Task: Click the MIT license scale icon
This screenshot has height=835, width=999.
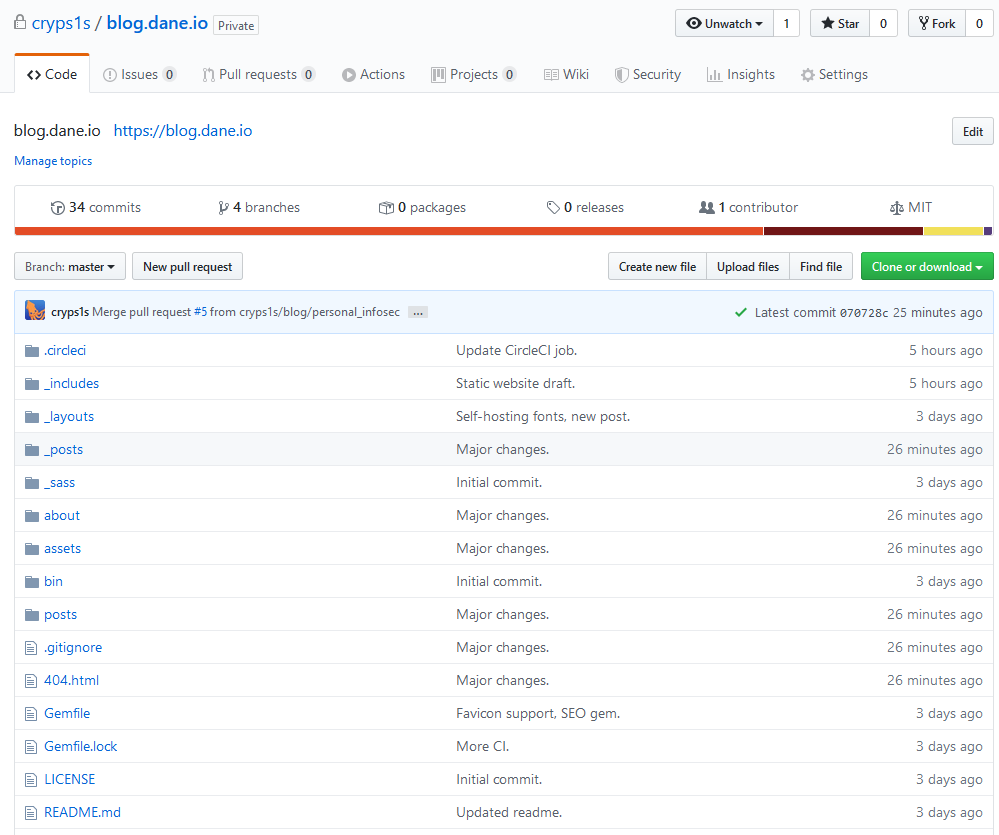Action: tap(896, 208)
